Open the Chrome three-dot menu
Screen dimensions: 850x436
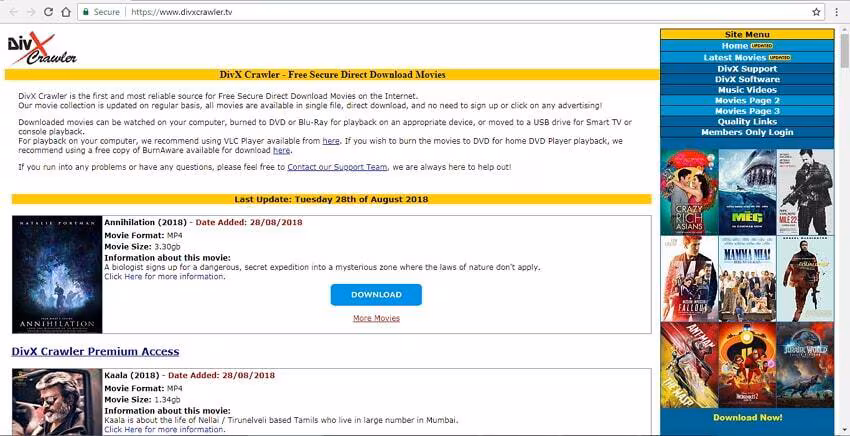point(836,12)
